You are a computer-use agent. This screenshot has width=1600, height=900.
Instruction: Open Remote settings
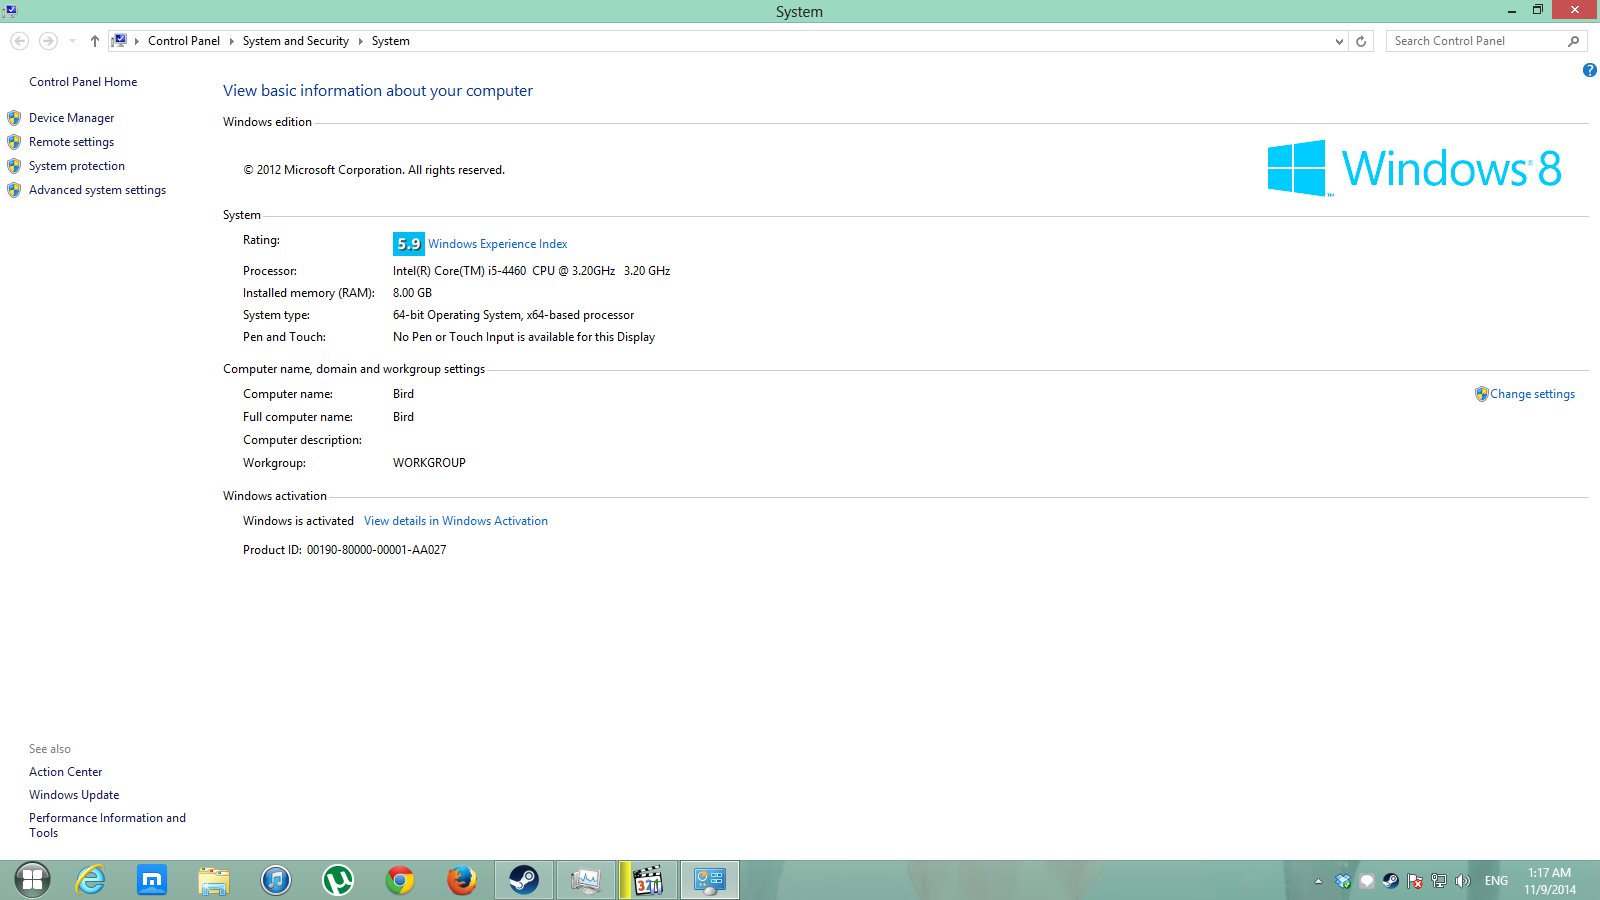pyautogui.click(x=72, y=142)
